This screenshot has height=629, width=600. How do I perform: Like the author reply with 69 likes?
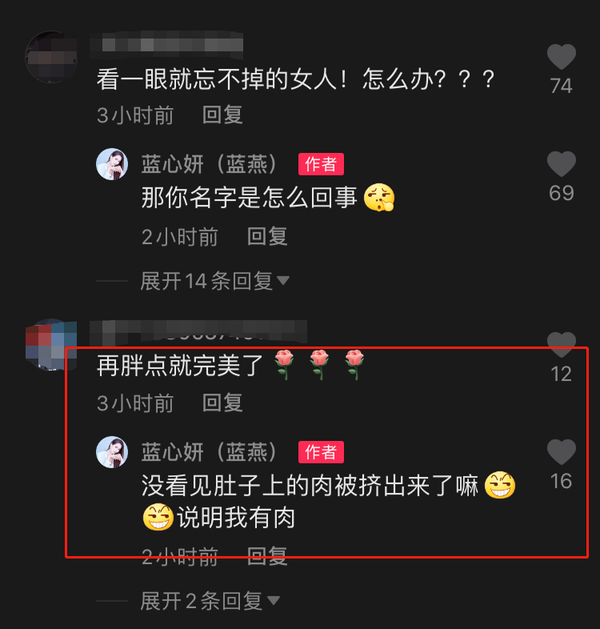click(561, 164)
